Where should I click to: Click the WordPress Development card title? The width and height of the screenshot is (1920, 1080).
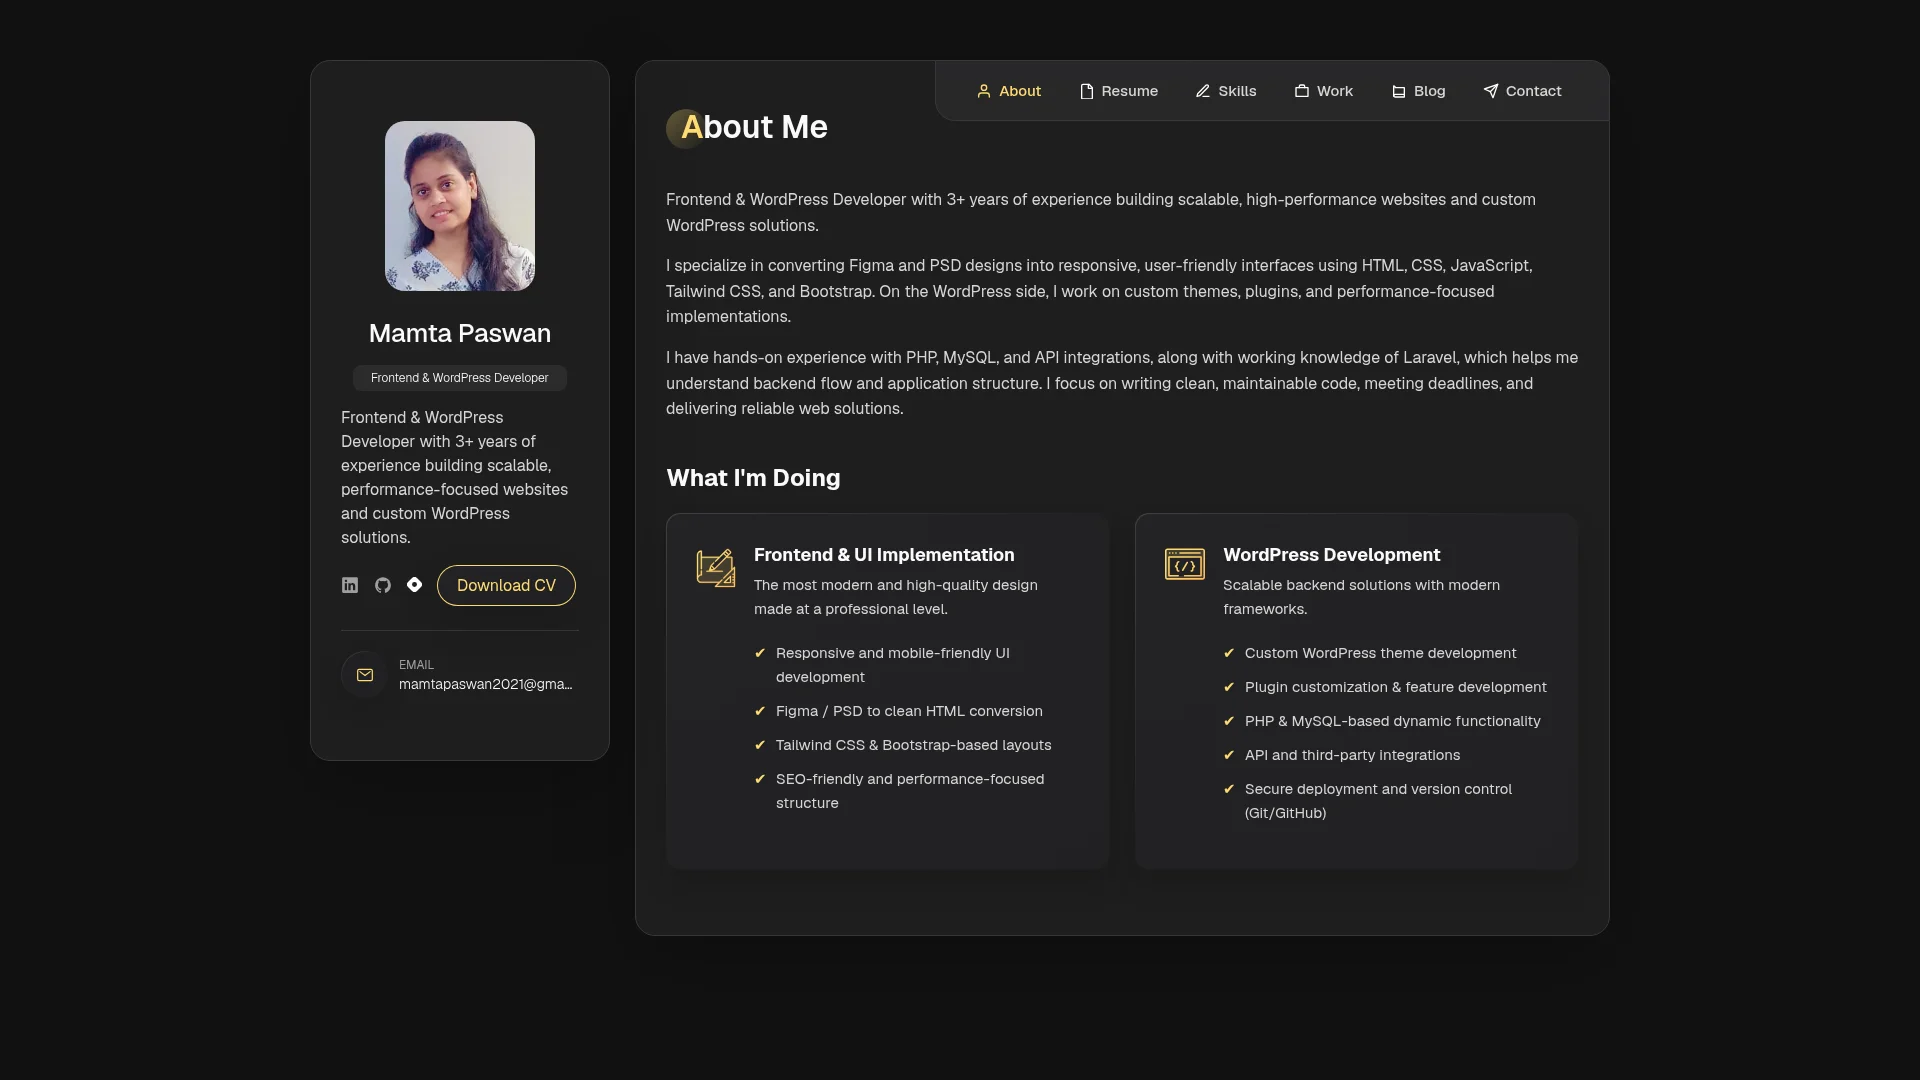1331,555
